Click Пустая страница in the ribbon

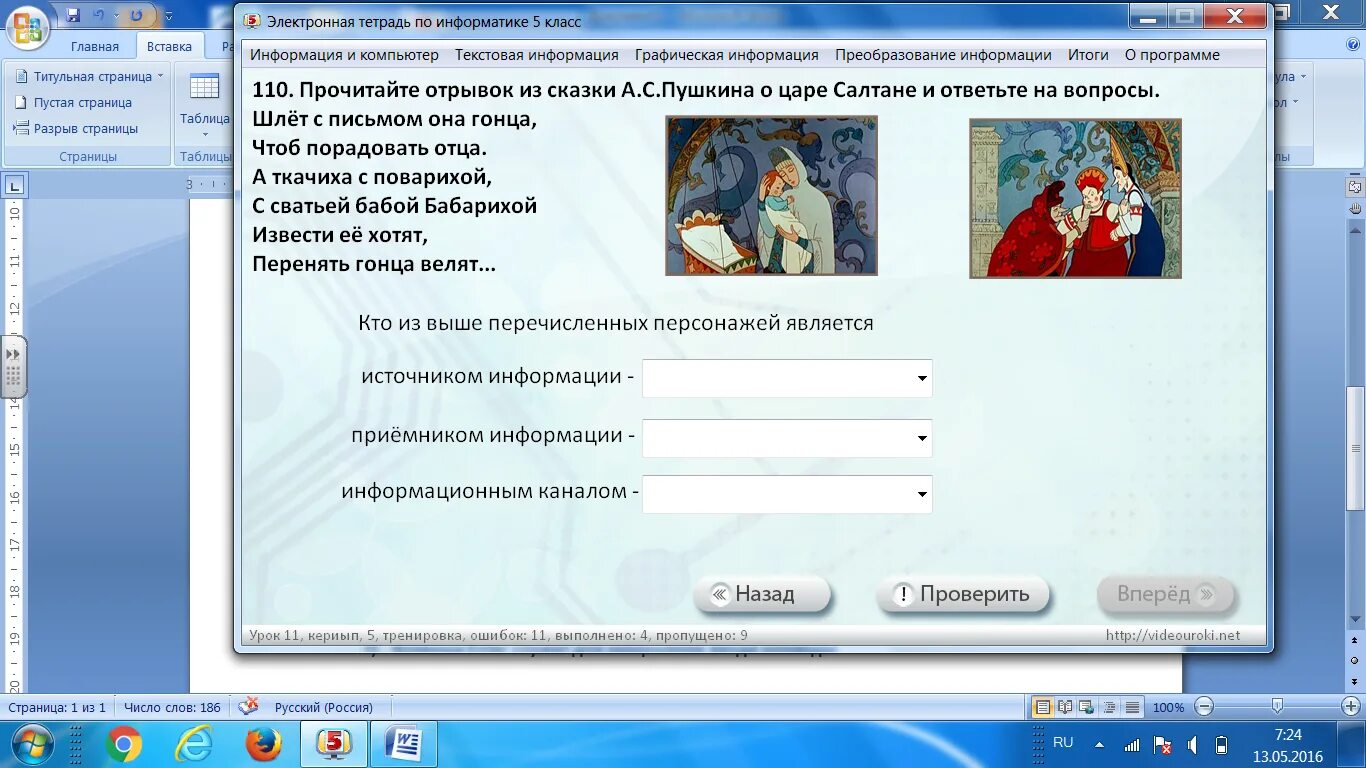(75, 102)
